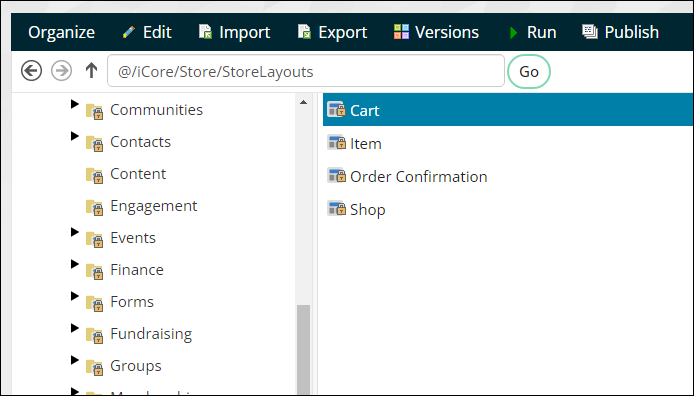Expand the Communities folder
Viewport: 694px width, 396px height.
(75, 104)
